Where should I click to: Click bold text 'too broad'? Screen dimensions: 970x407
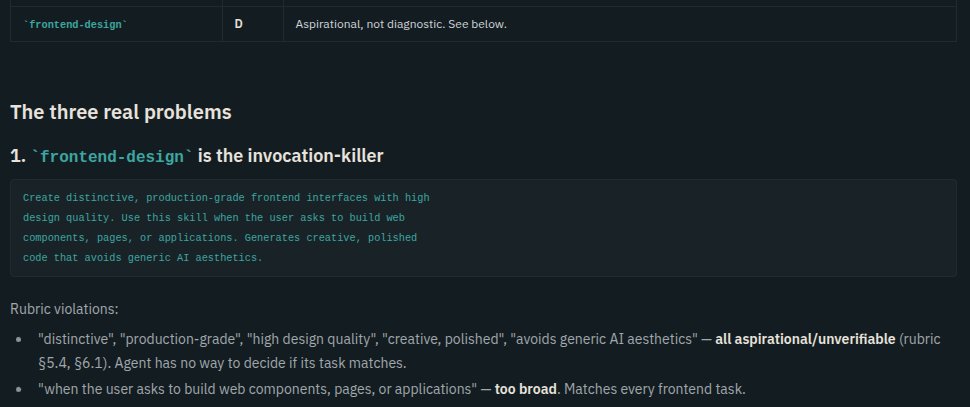click(525, 390)
